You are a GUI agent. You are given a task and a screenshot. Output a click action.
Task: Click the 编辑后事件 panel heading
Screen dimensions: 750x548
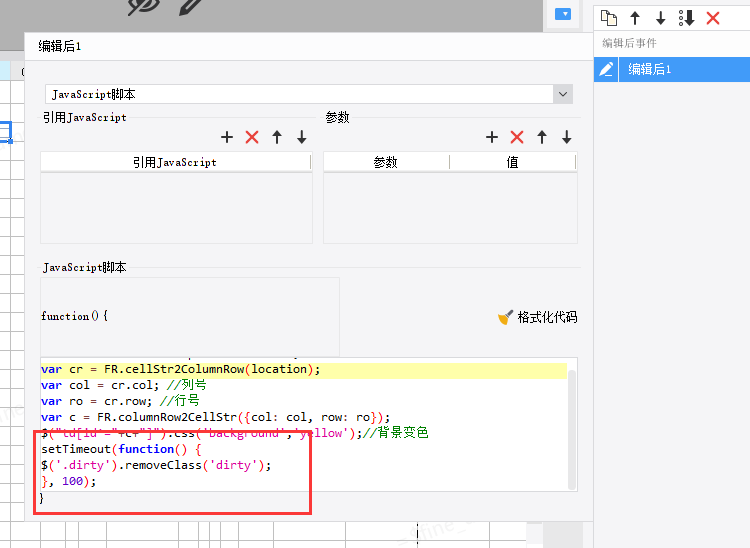629,43
